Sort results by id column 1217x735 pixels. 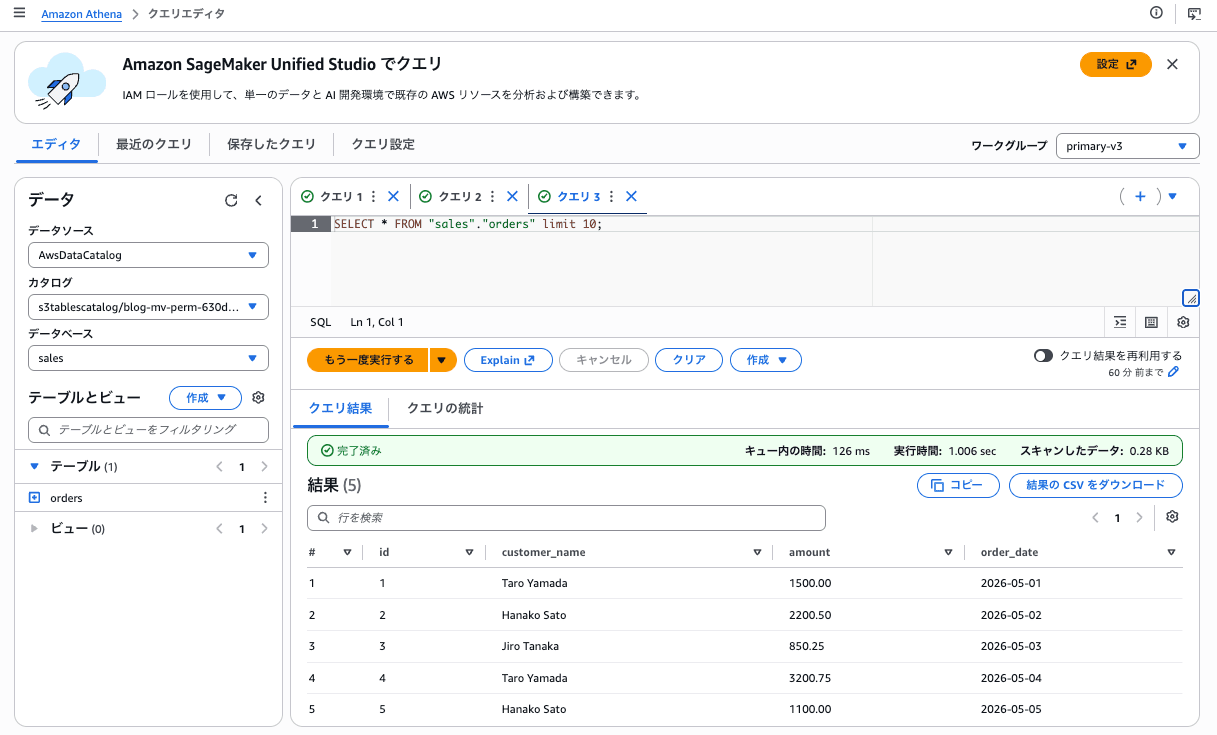click(x=469, y=552)
